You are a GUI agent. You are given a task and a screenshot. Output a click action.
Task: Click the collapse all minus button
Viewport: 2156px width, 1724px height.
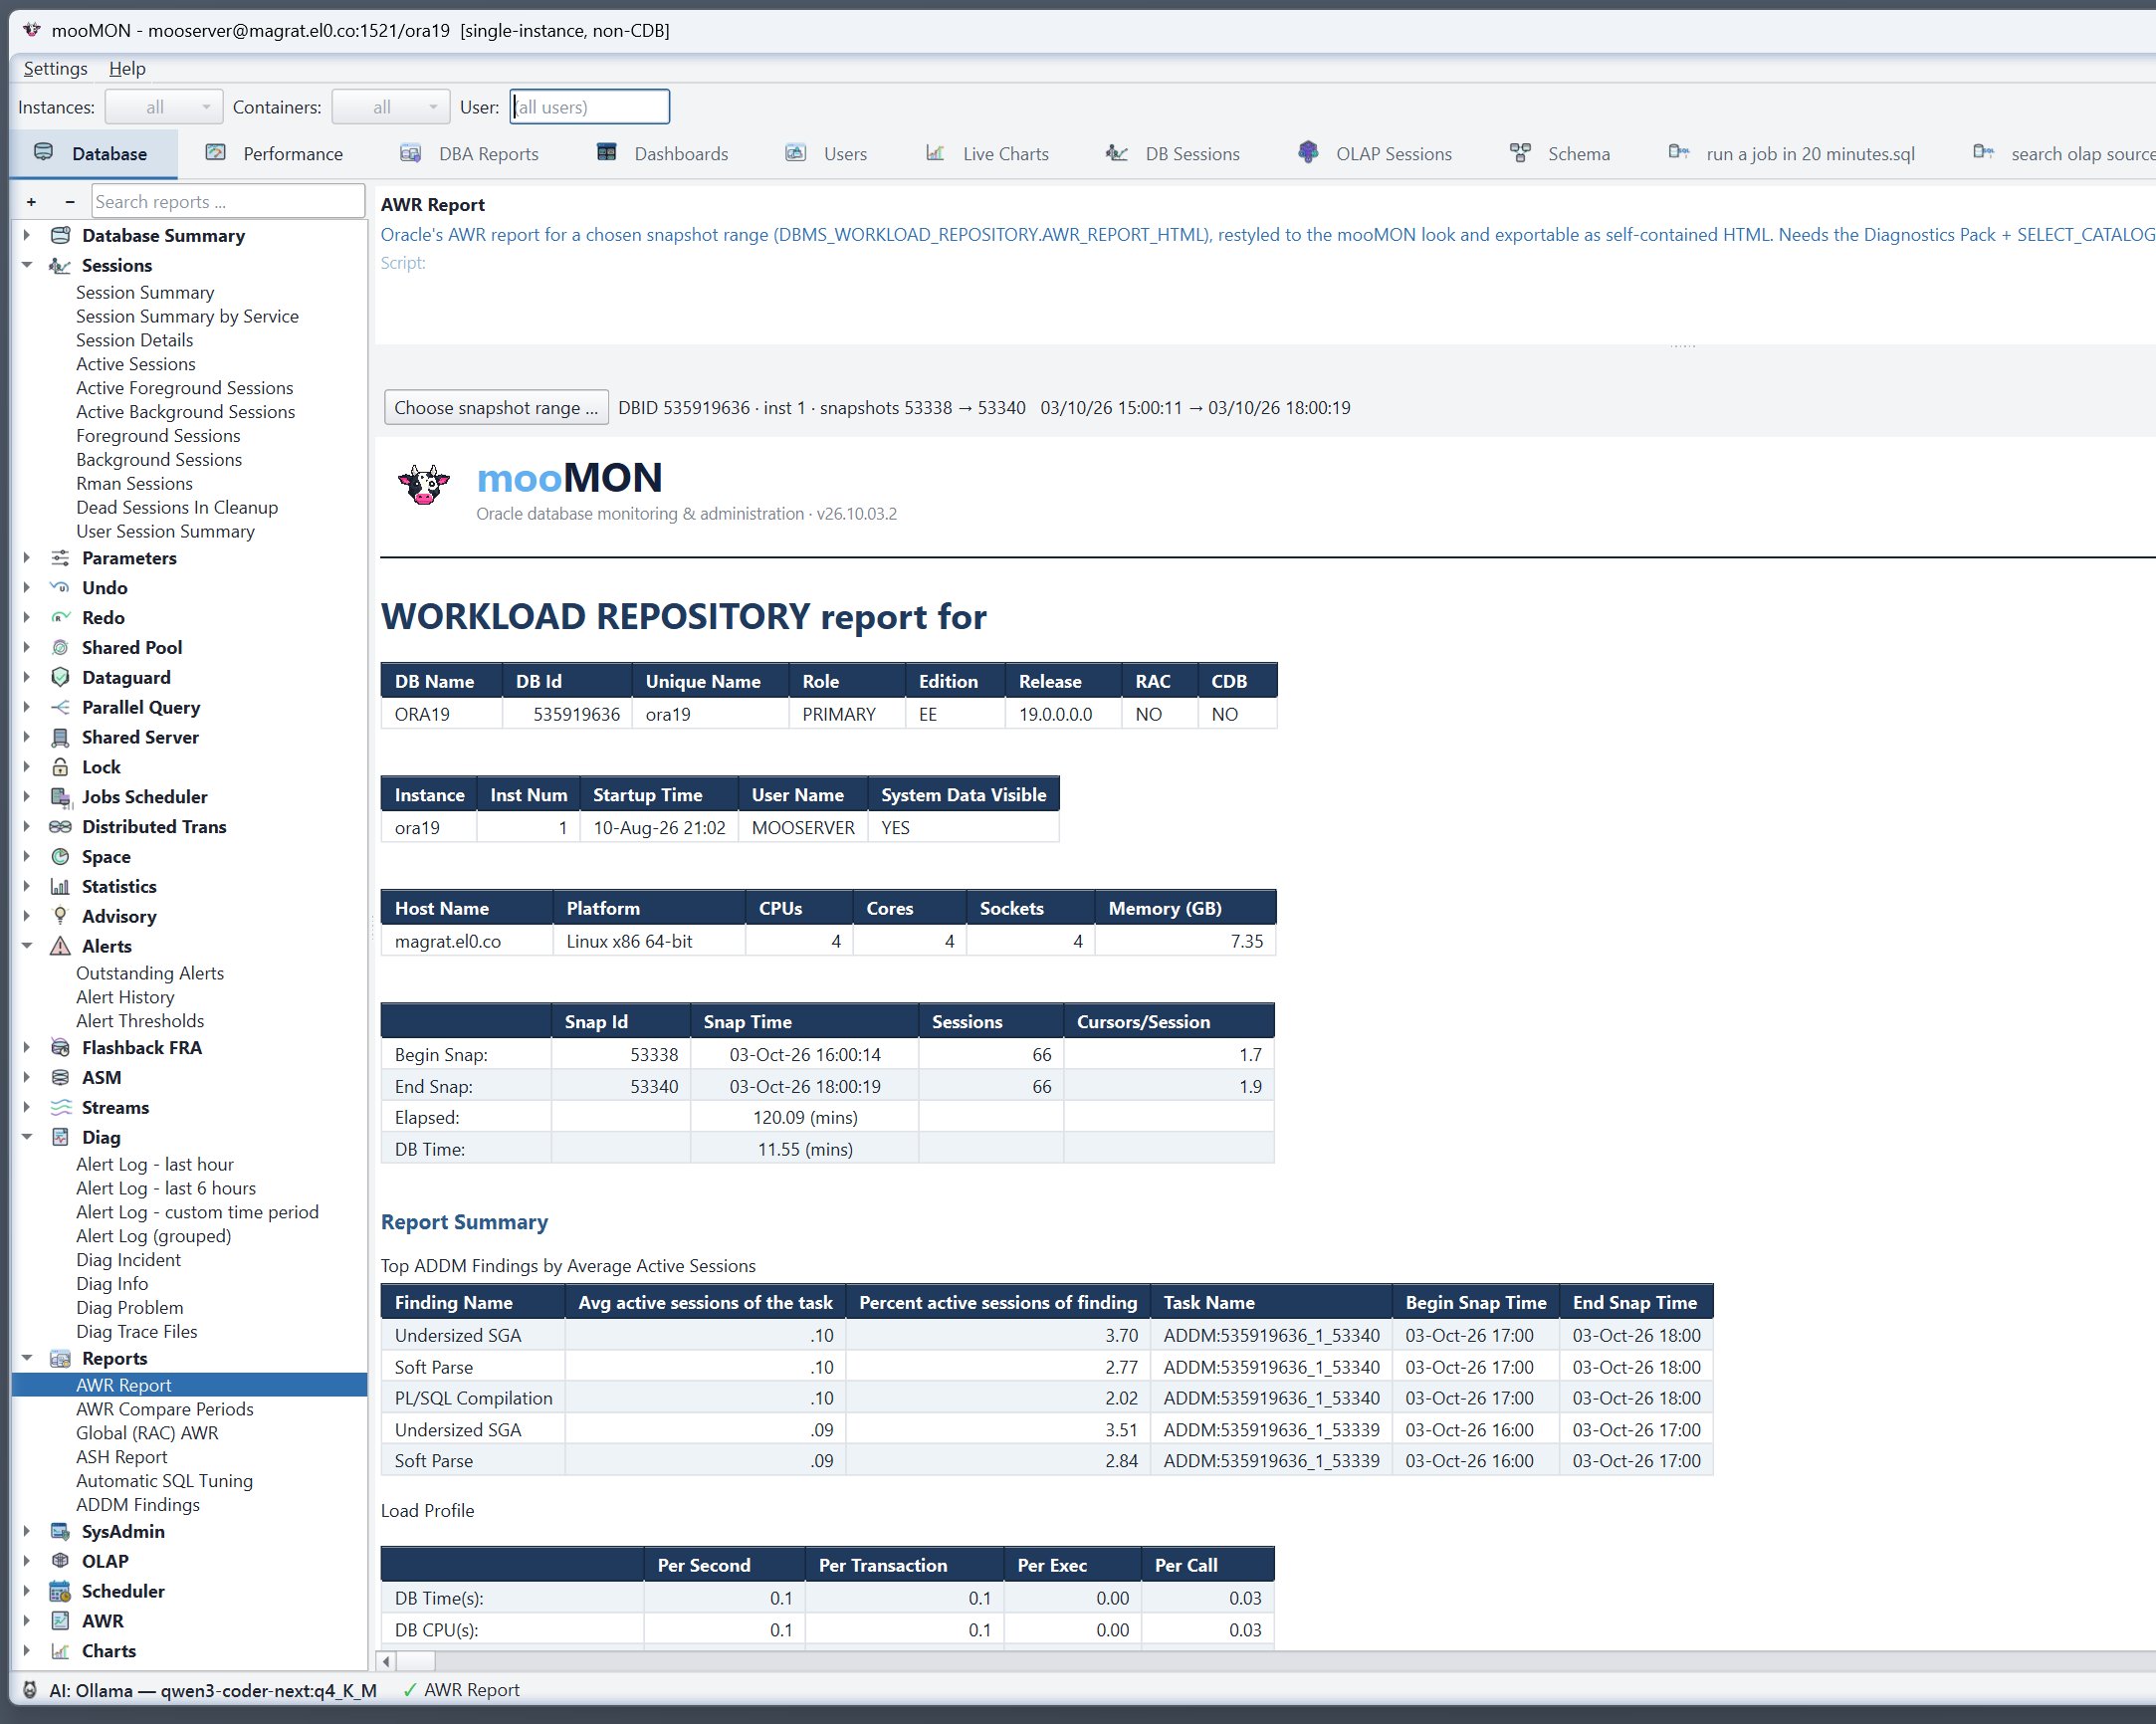pos(70,202)
